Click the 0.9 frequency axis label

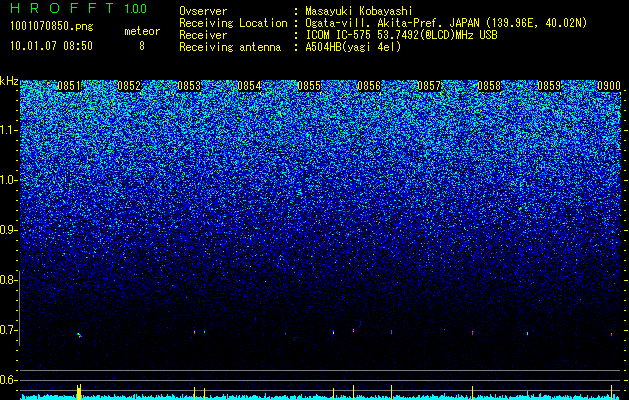(x=7, y=231)
